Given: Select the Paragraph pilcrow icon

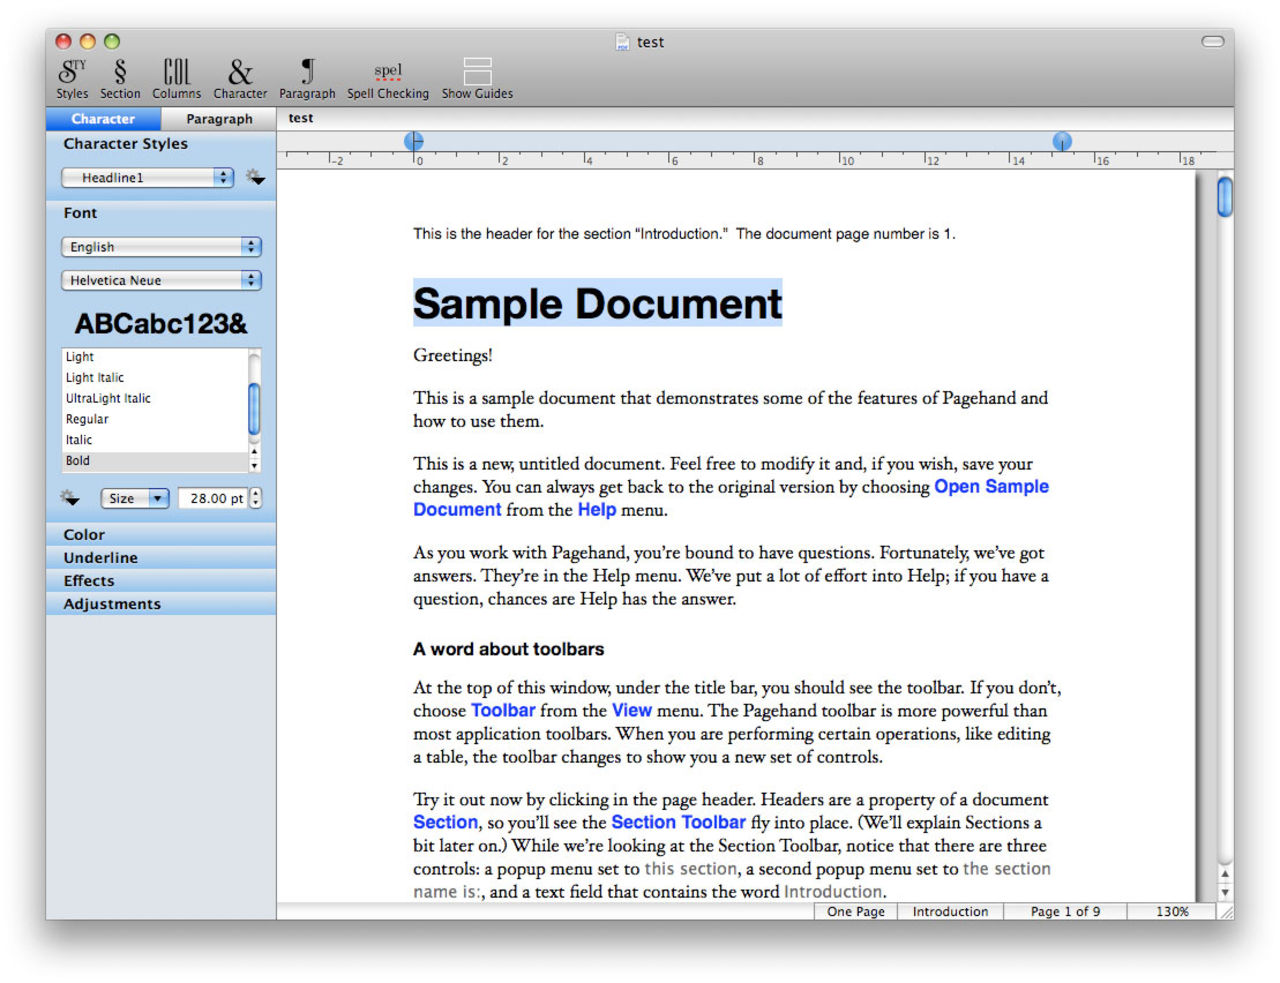Looking at the screenshot, I should point(307,78).
